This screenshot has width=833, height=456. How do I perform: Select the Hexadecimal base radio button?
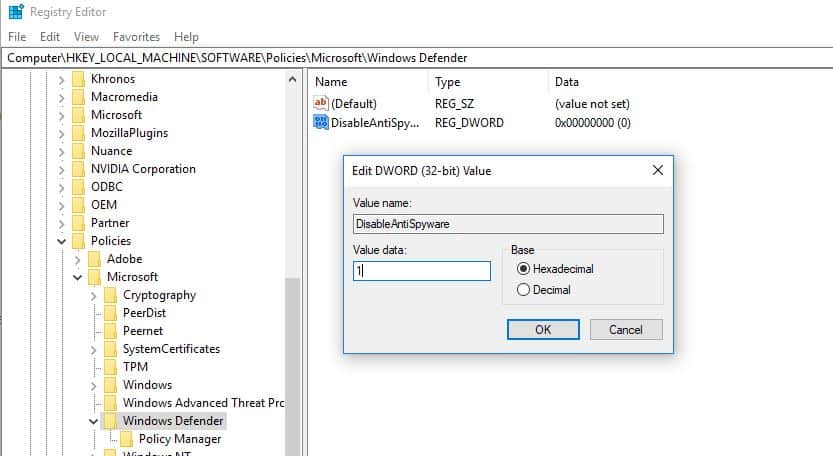click(523, 269)
